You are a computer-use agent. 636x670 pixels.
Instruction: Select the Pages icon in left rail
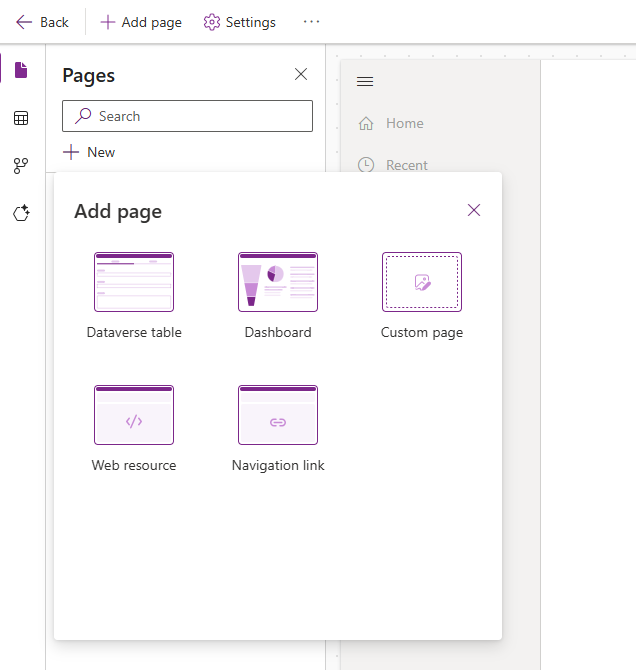pyautogui.click(x=21, y=70)
